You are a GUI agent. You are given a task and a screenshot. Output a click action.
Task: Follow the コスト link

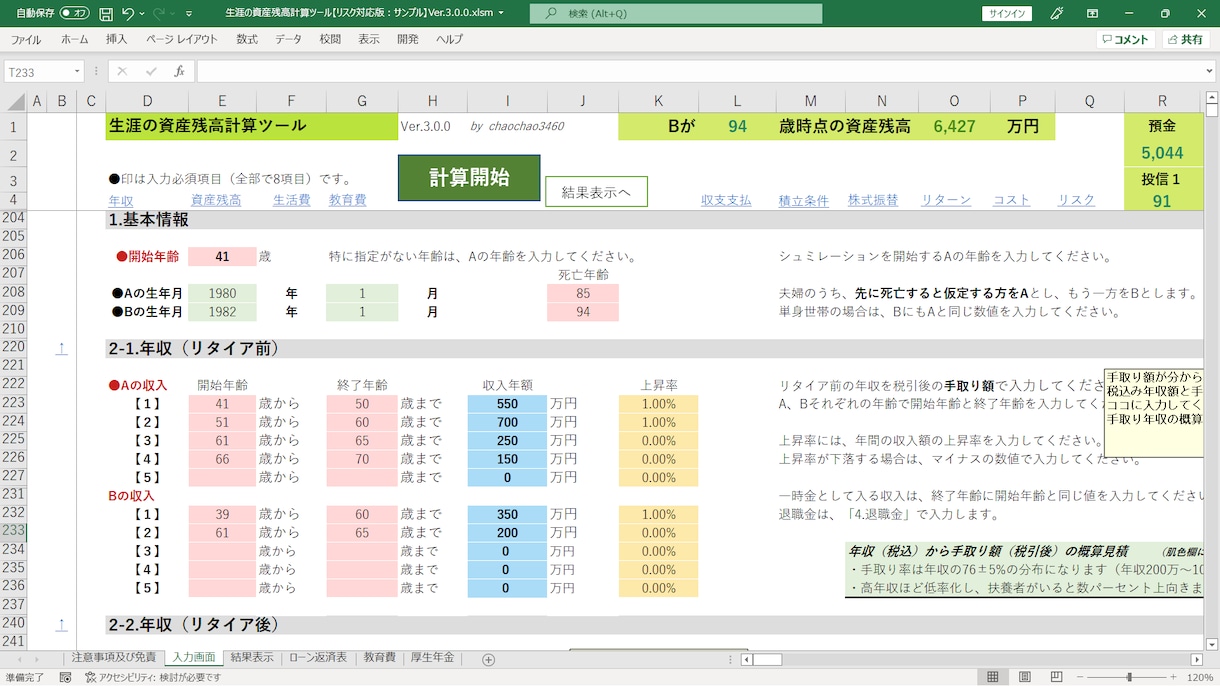coord(1011,200)
